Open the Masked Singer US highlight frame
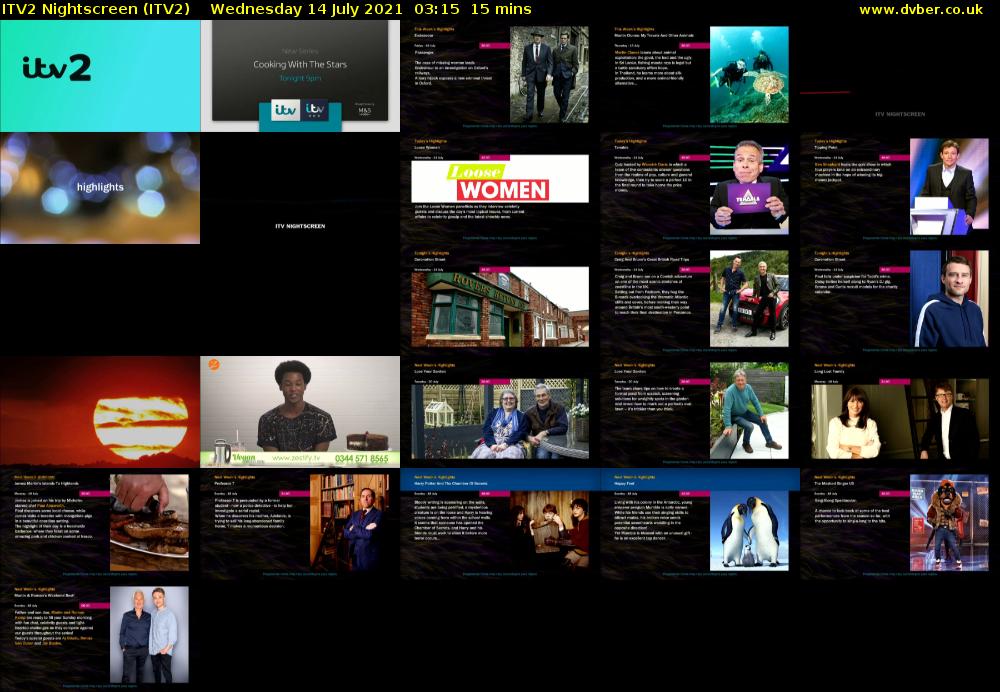The height and width of the screenshot is (692, 1000). 900,524
